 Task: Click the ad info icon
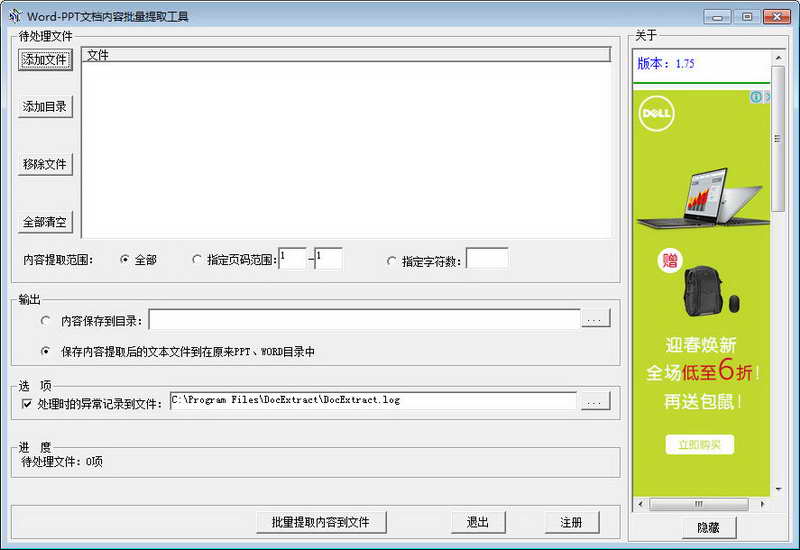(x=755, y=97)
